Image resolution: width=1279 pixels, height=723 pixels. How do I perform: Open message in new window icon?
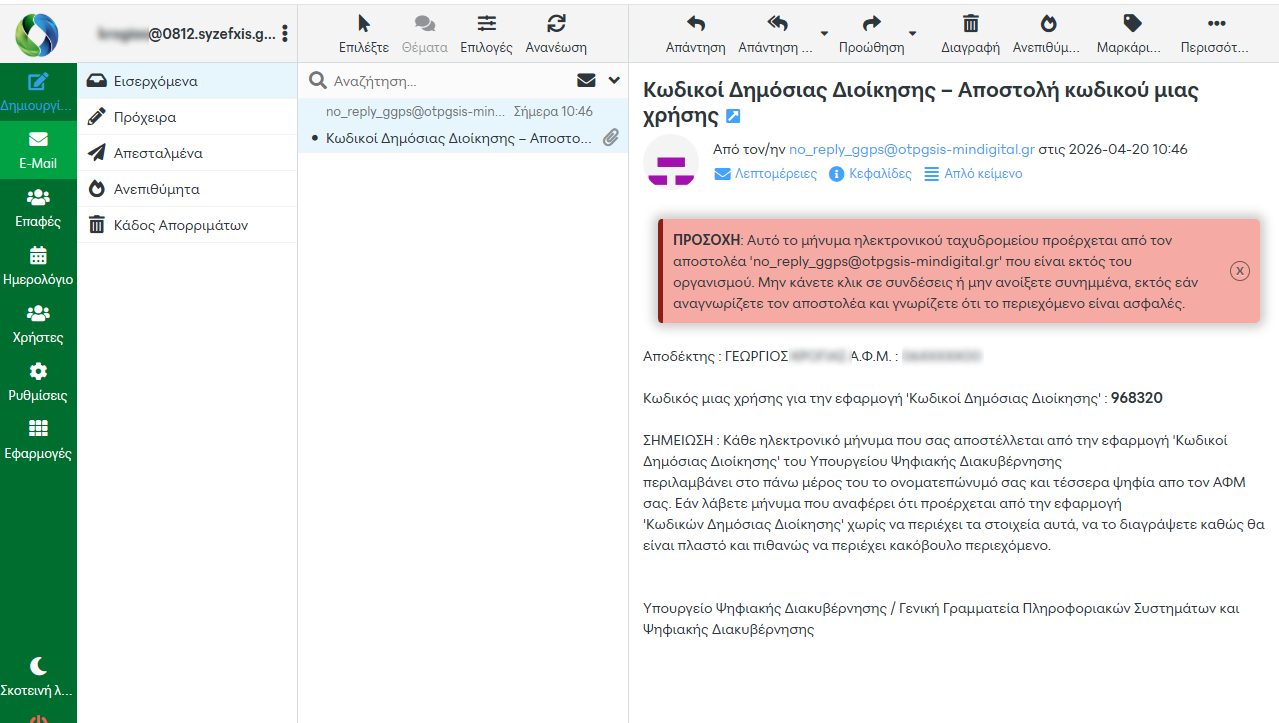point(733,117)
